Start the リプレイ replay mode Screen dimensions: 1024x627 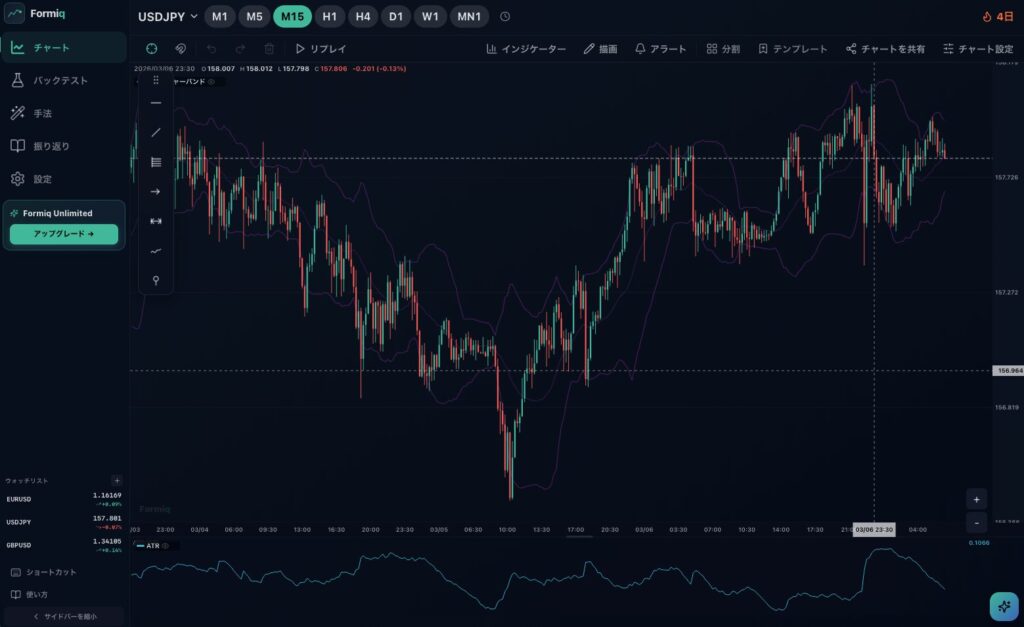[320, 48]
